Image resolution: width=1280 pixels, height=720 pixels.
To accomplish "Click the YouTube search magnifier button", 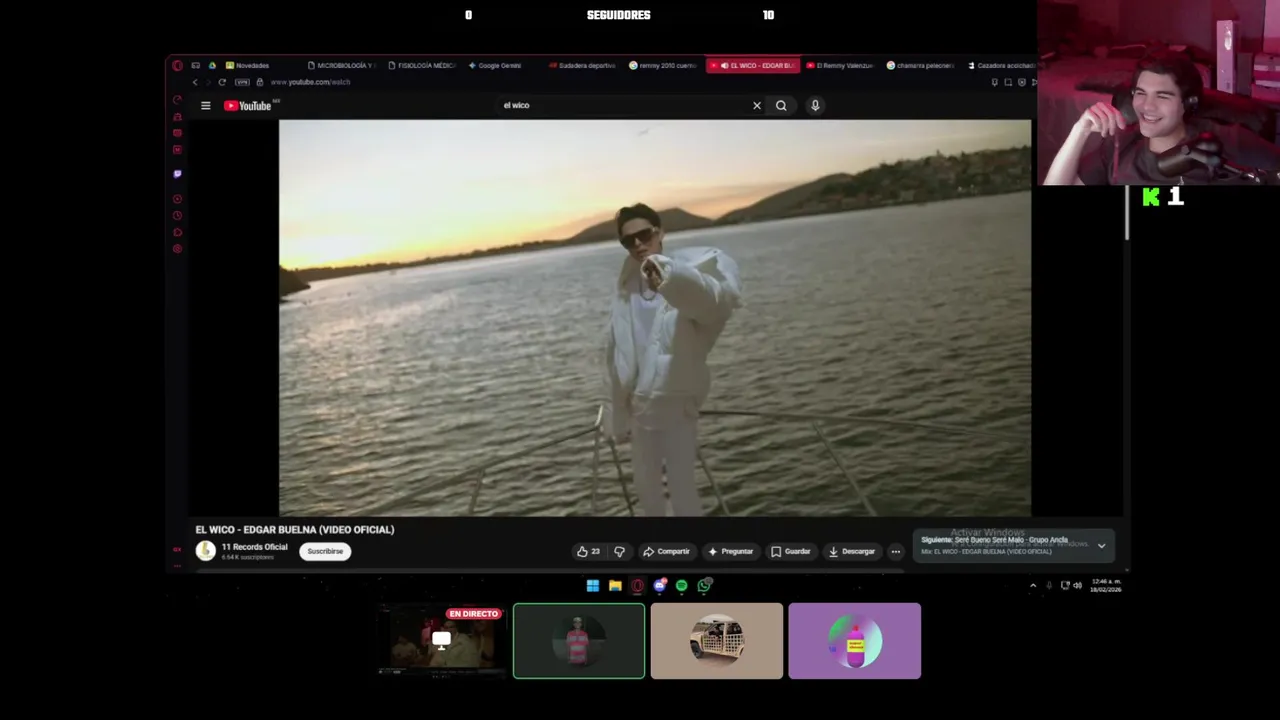I will [781, 105].
